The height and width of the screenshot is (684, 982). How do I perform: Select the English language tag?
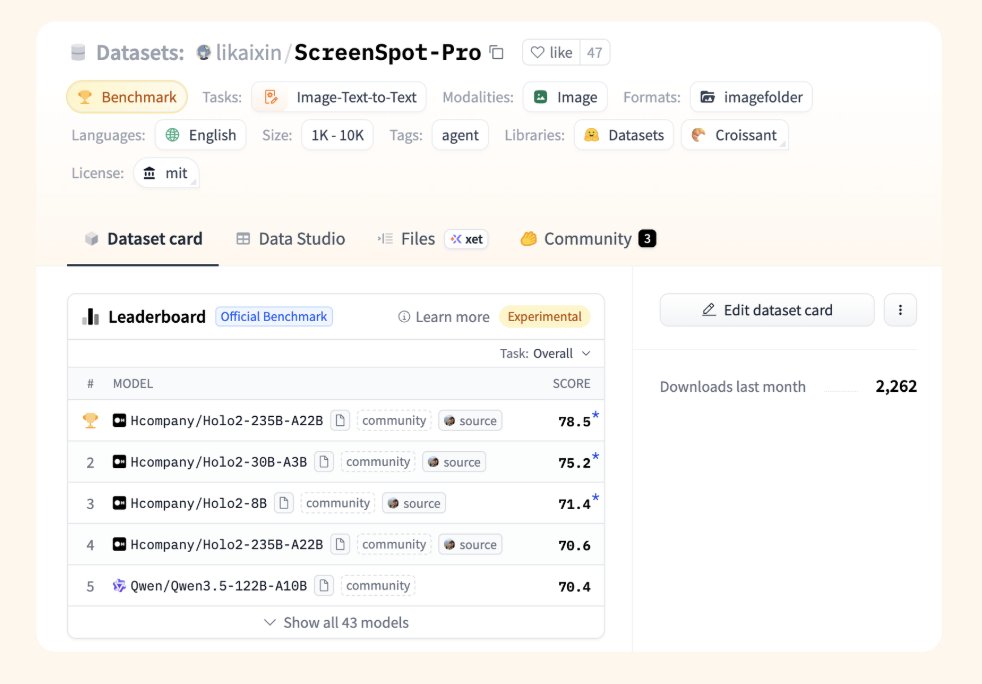[200, 135]
